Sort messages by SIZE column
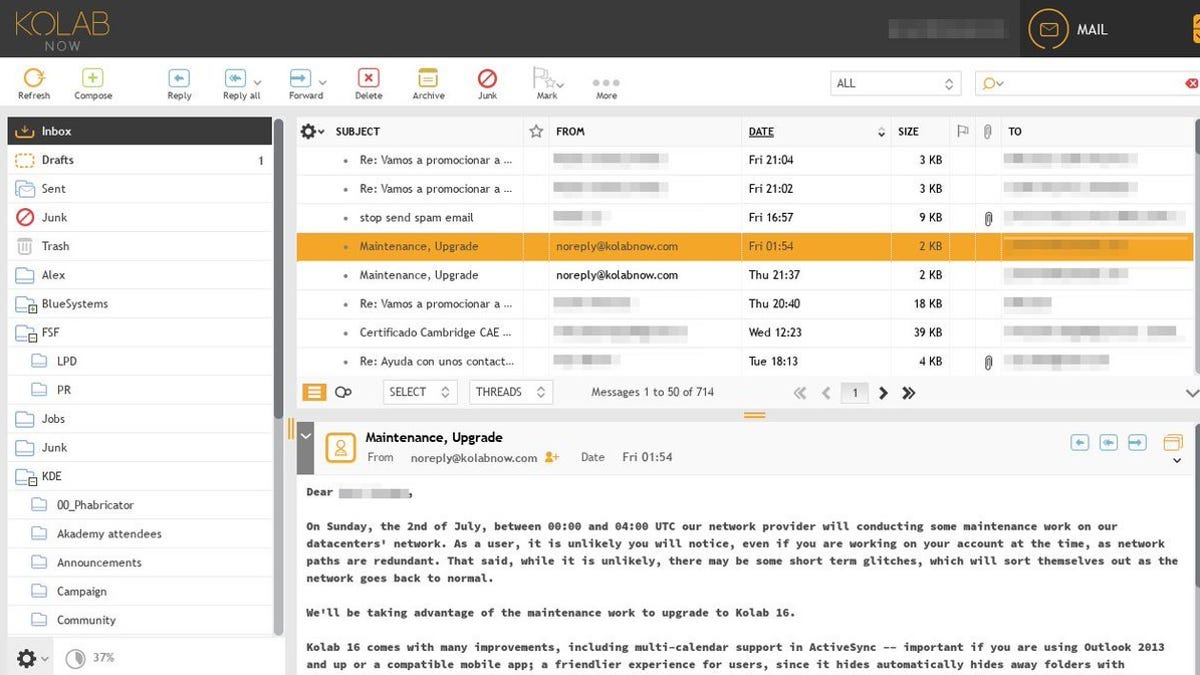 click(908, 131)
